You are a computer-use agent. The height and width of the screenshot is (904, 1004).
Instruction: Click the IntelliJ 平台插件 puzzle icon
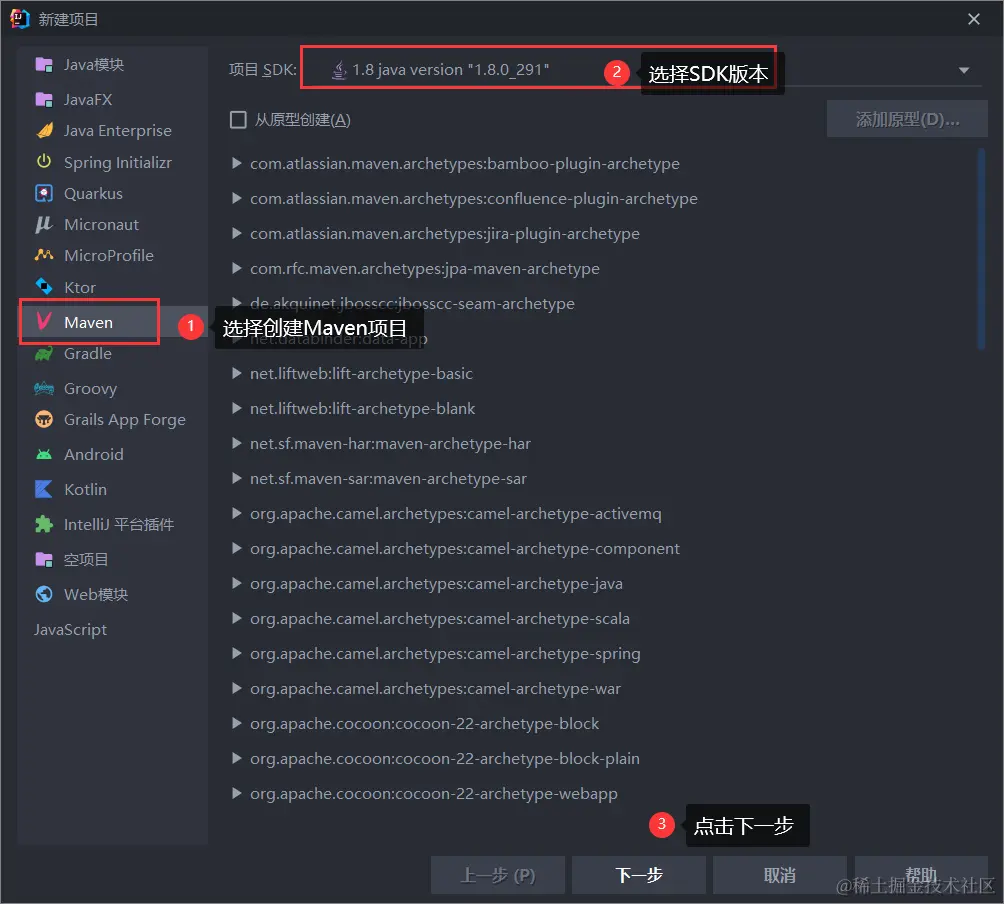pyautogui.click(x=44, y=524)
